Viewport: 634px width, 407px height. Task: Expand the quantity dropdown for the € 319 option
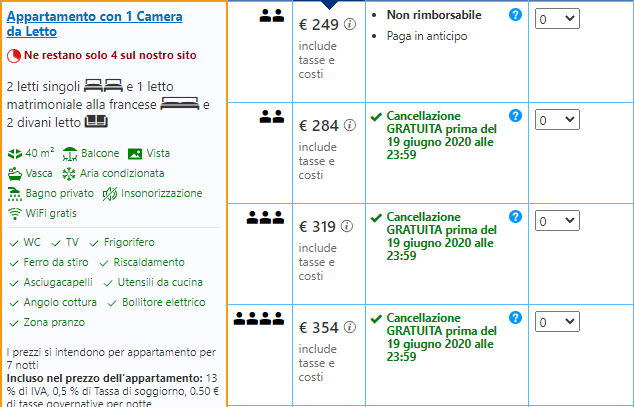(x=557, y=221)
